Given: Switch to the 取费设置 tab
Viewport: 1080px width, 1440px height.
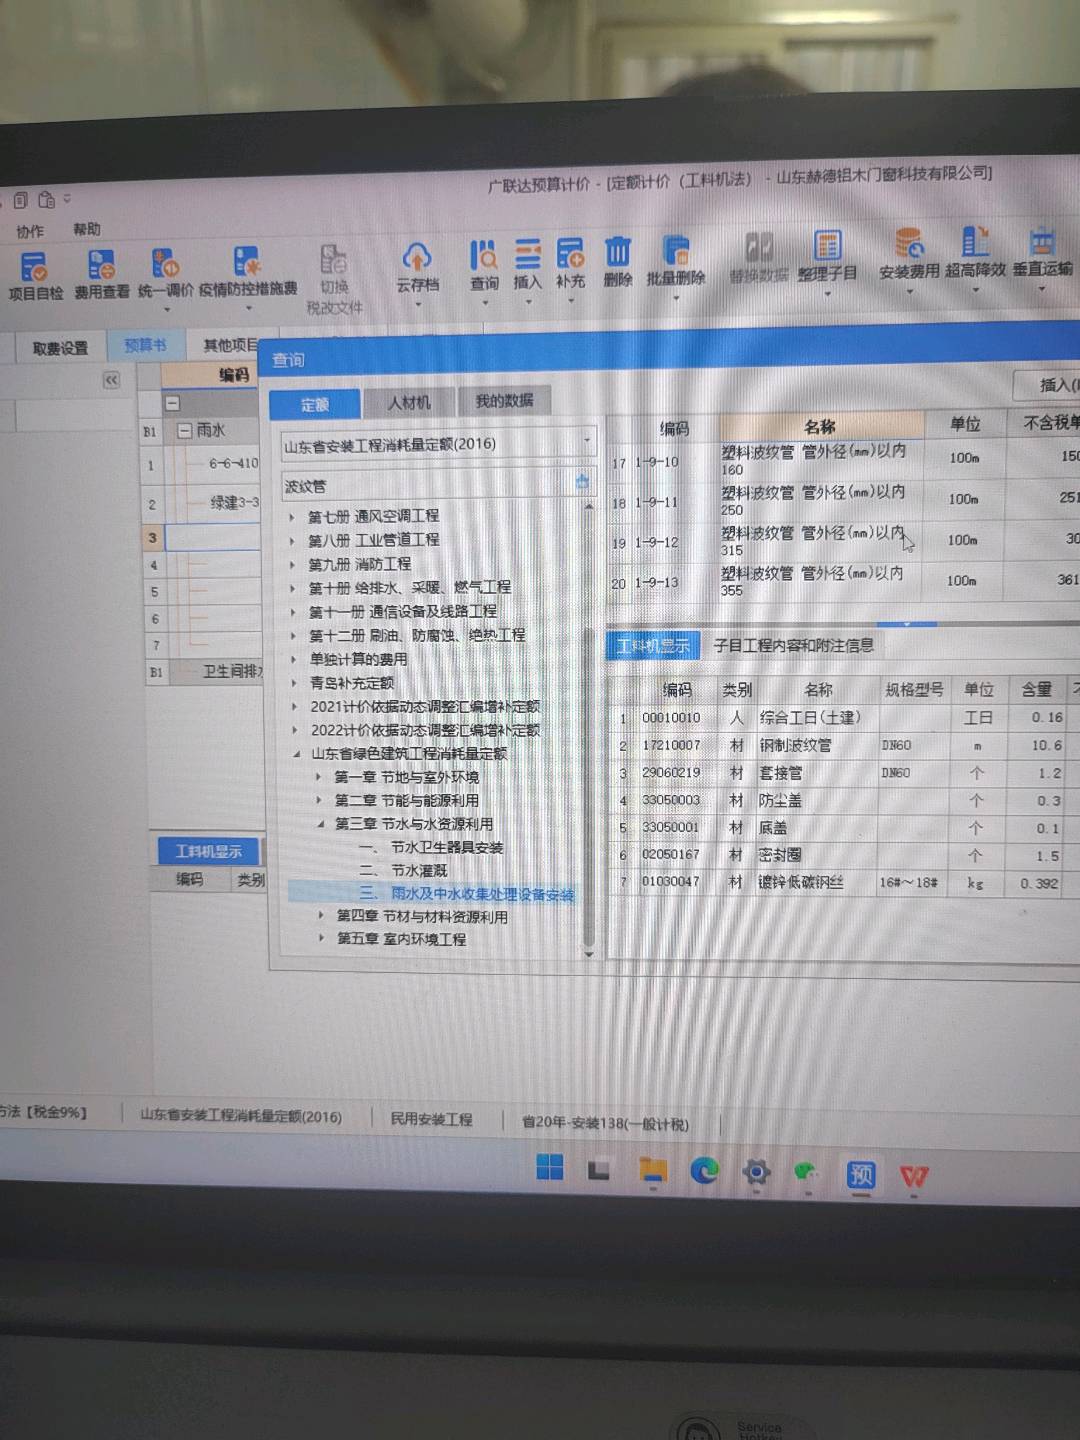Looking at the screenshot, I should click(60, 348).
